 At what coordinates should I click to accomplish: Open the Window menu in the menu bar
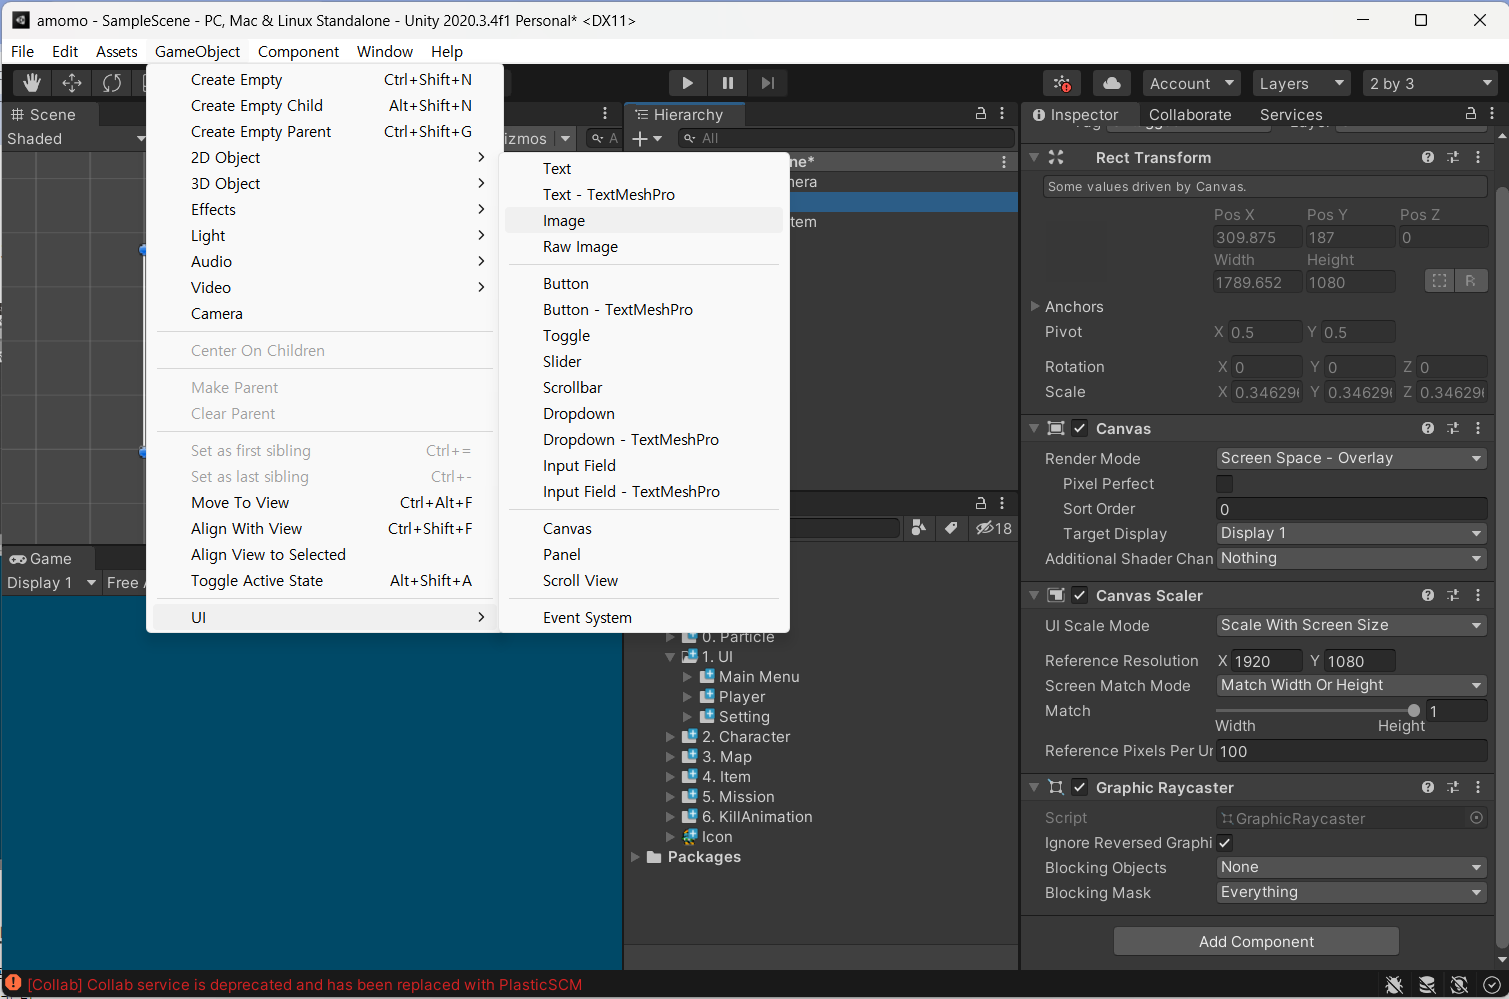tap(385, 51)
